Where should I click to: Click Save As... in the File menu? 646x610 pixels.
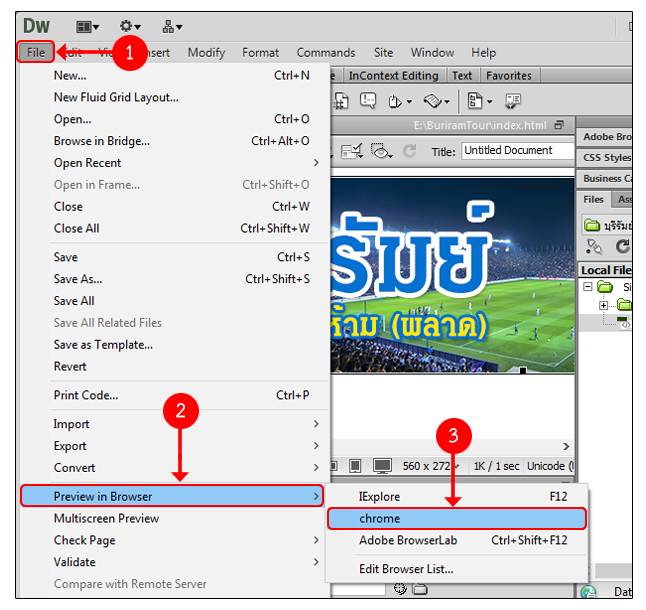tap(78, 279)
